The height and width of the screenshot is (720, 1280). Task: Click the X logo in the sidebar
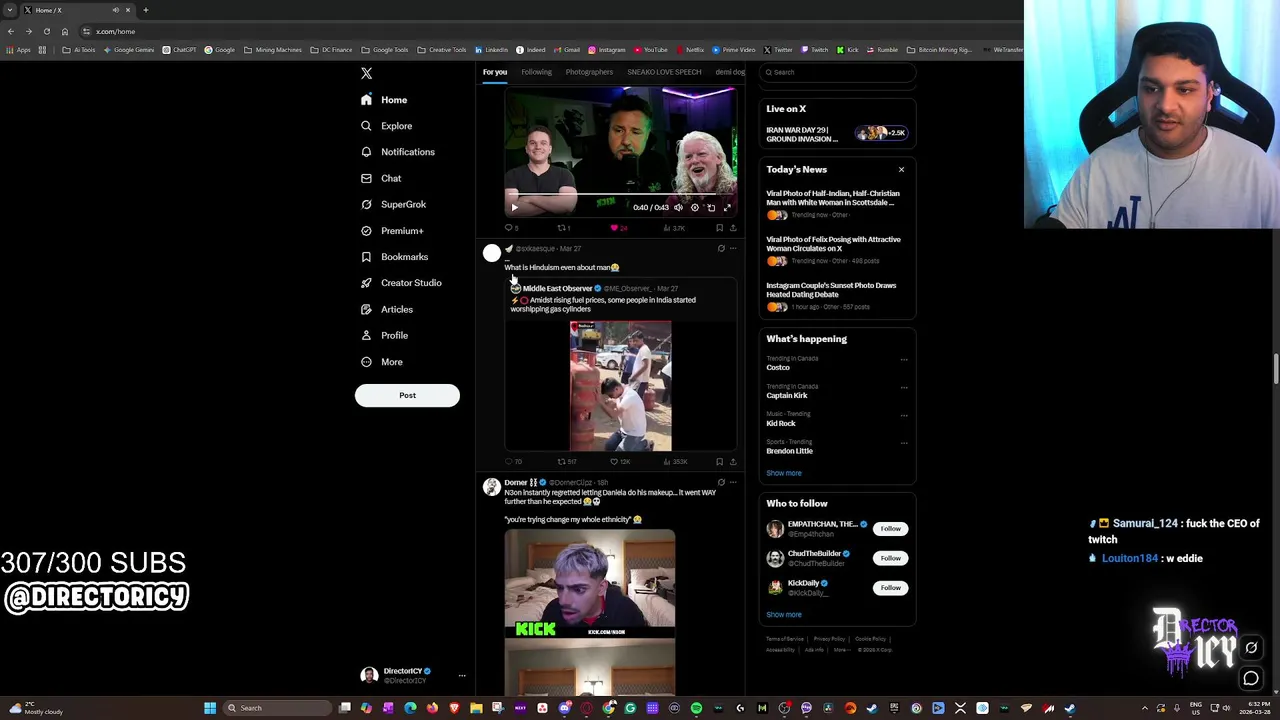click(366, 73)
